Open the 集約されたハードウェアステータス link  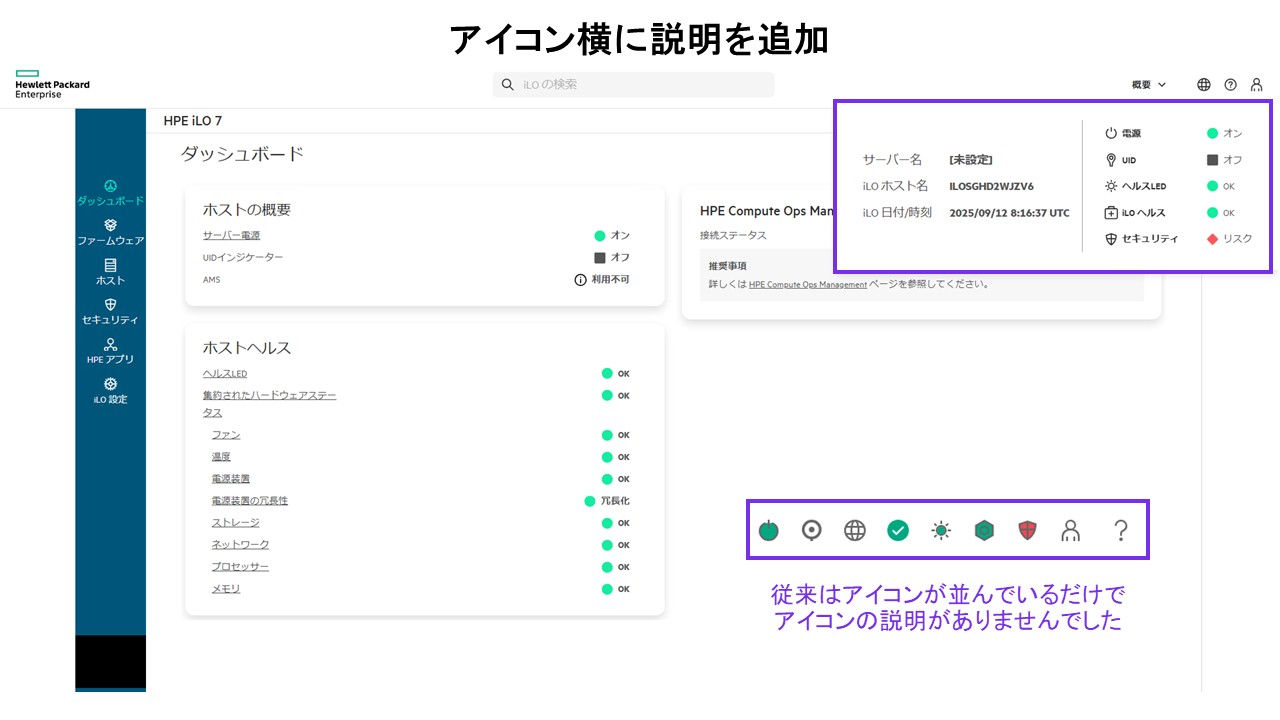269,404
